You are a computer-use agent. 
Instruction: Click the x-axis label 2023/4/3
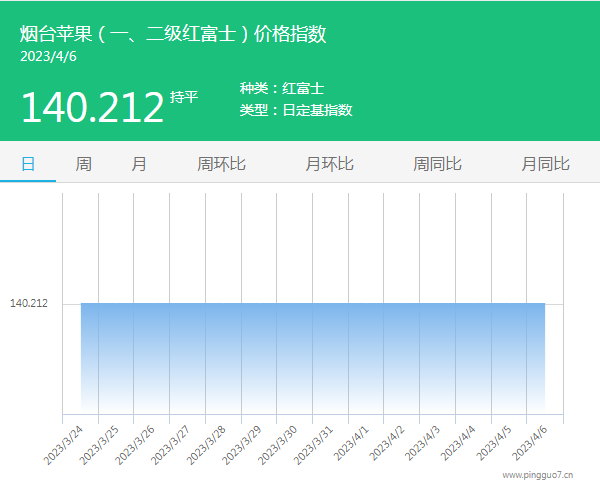coord(423,443)
